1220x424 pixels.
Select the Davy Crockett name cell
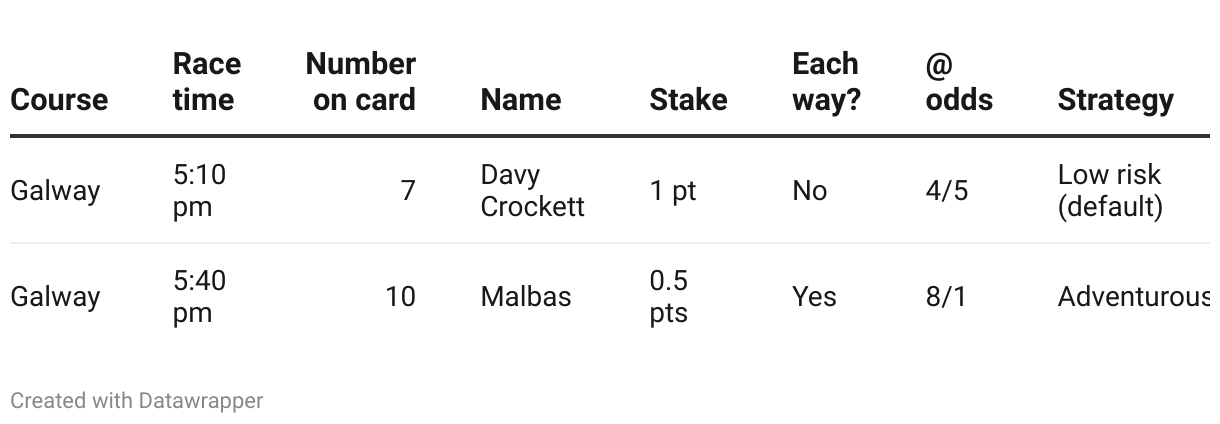click(x=532, y=190)
